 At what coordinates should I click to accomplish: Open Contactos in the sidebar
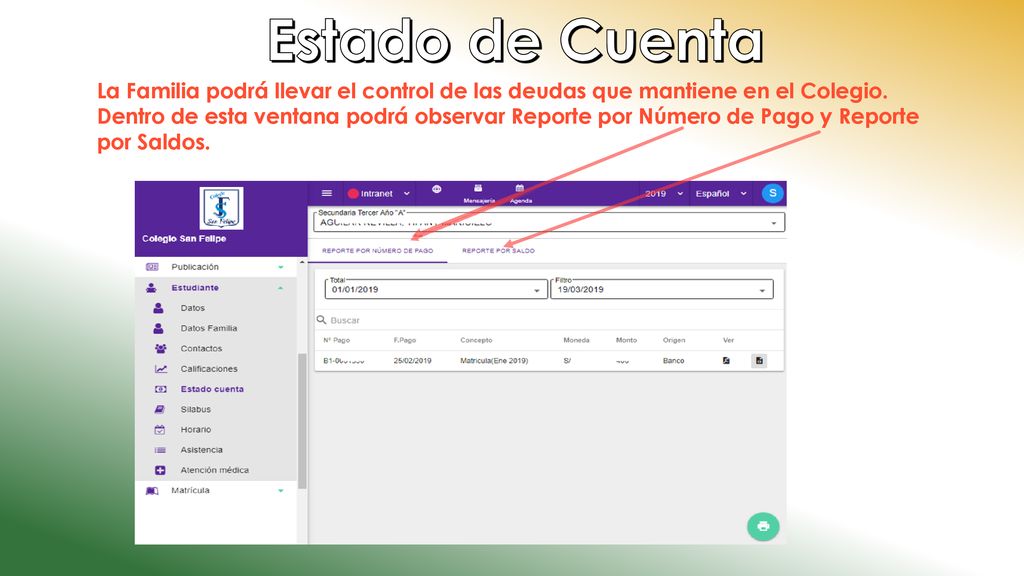coord(201,348)
